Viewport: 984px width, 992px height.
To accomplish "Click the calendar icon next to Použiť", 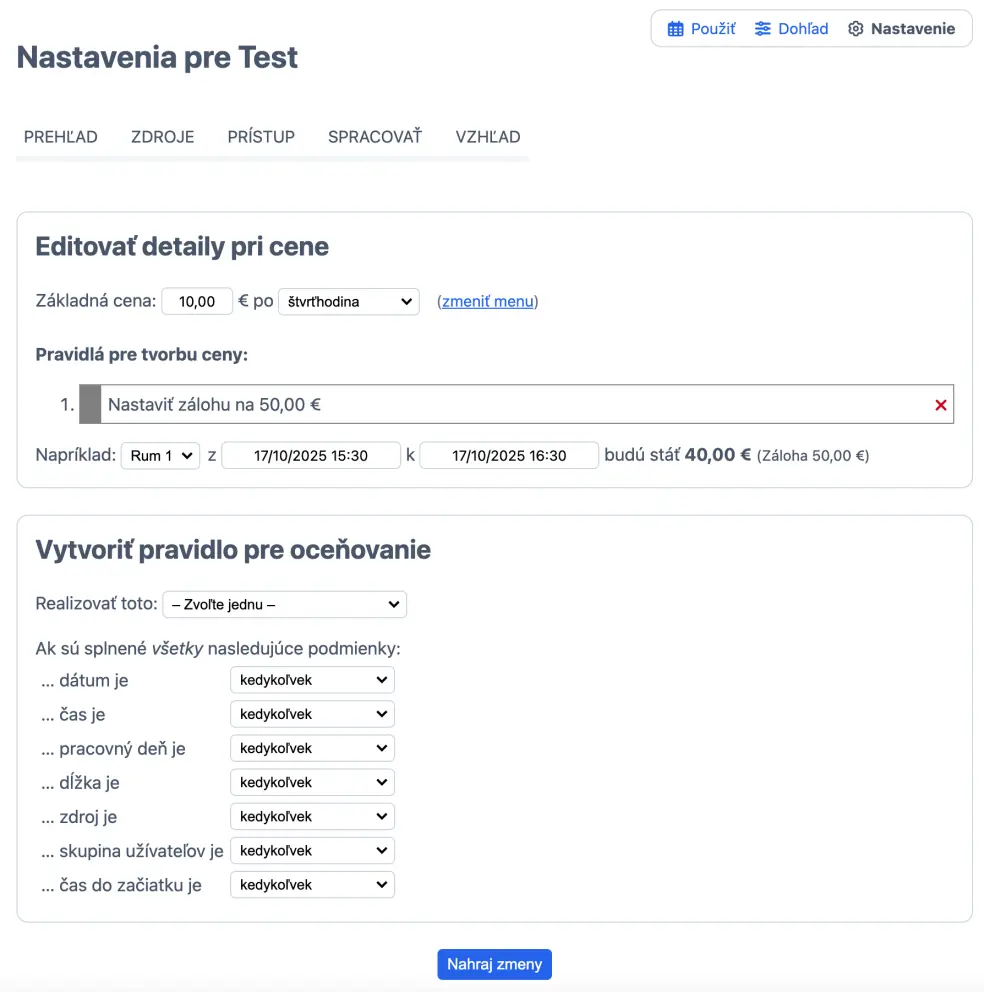I will 676,29.
